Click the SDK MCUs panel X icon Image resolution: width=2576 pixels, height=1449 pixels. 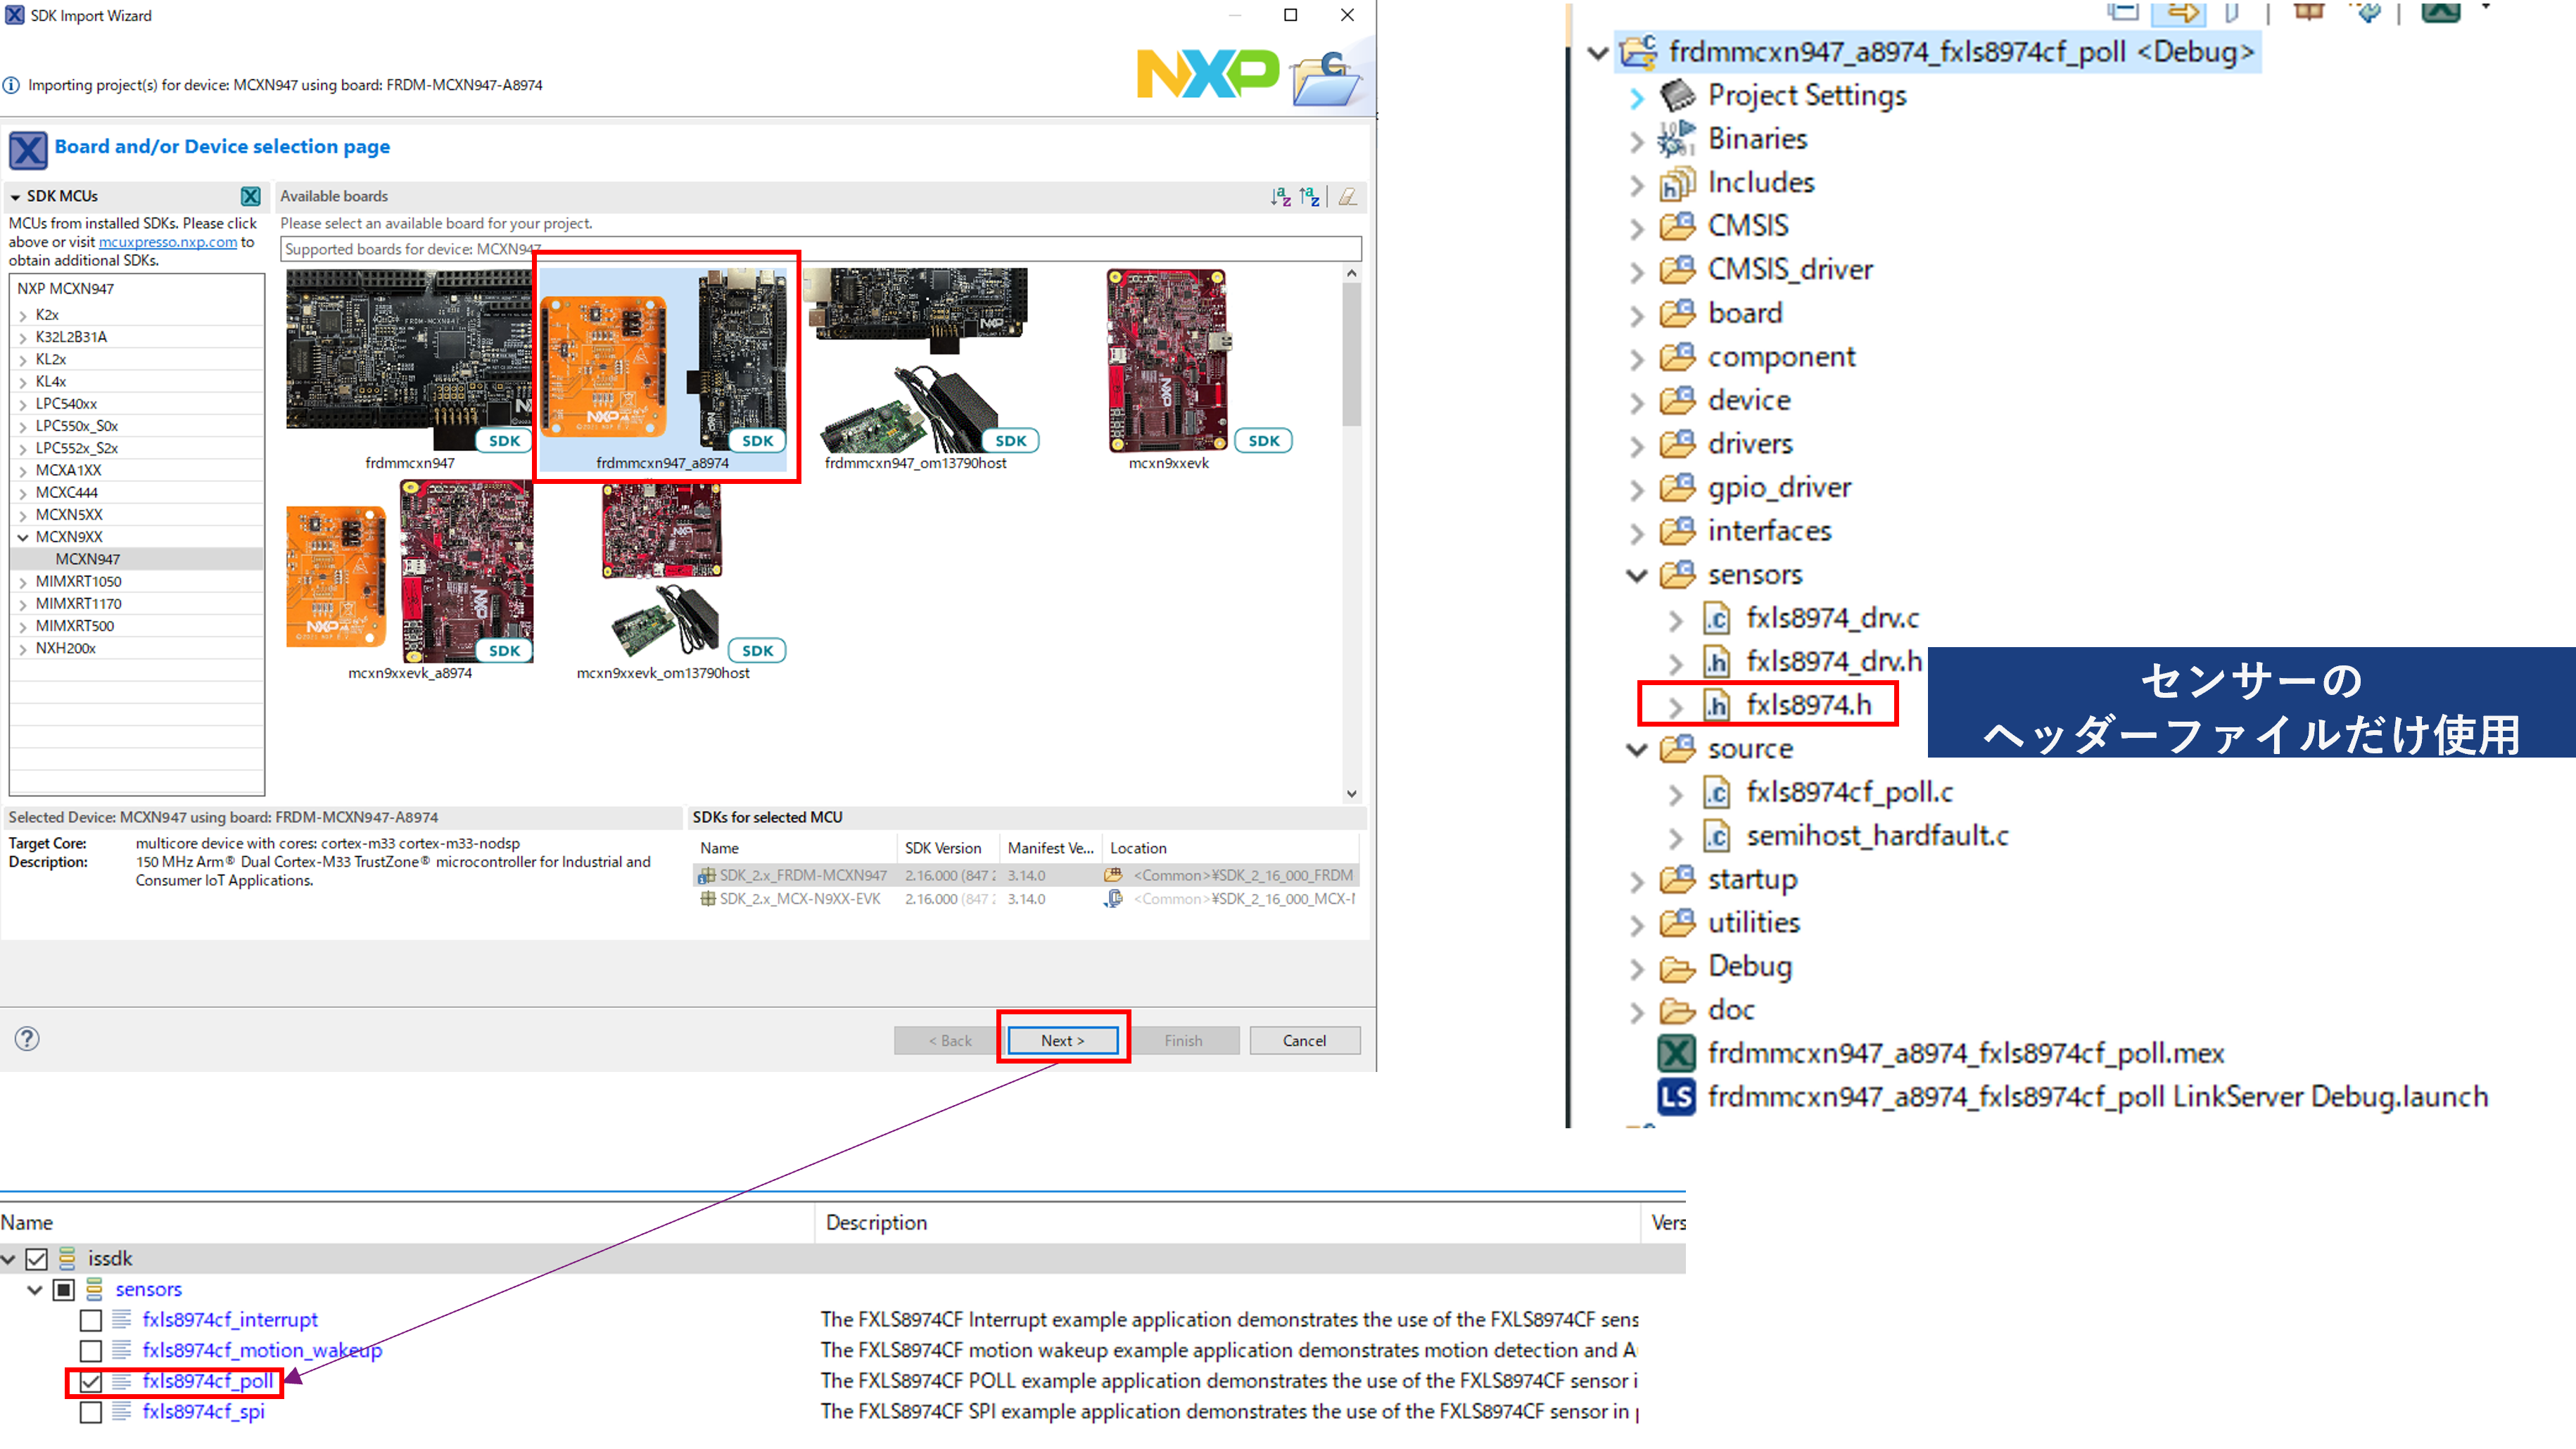251,196
